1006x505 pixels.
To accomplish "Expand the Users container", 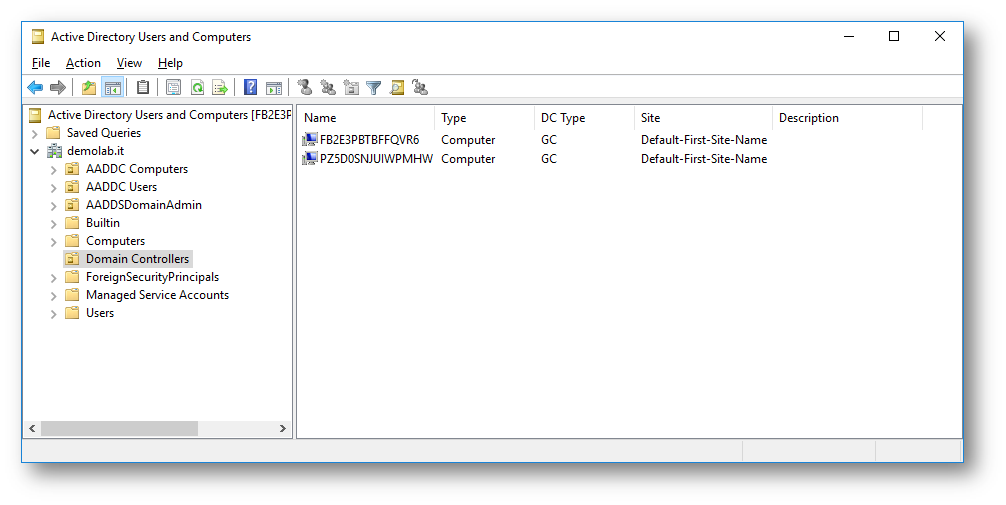I will click(54, 313).
